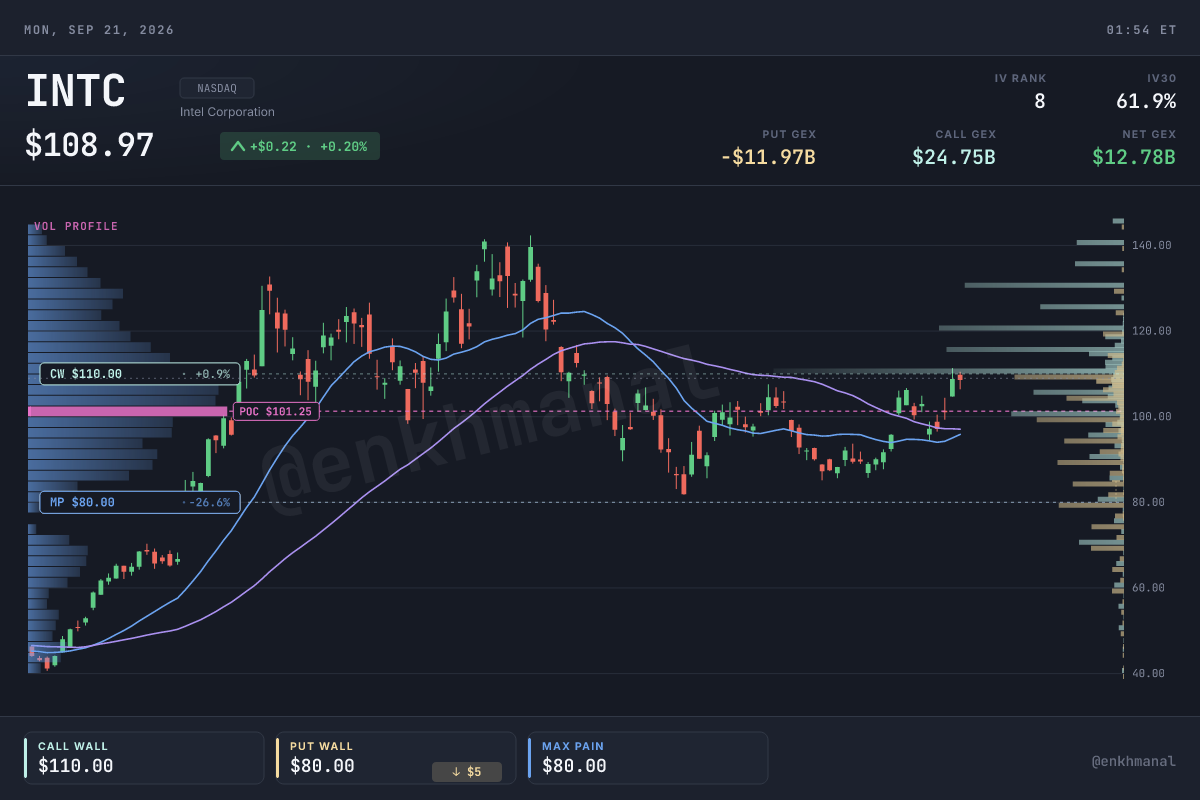Click the Intel Corporation company name
1200x800 pixels.
coord(227,112)
